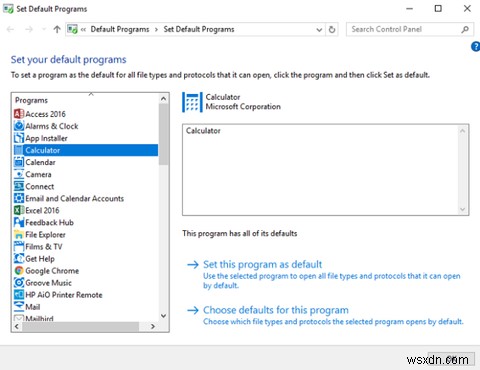This screenshot has width=480, height=370.
Task: Click Set this program as default
Action: (x=263, y=264)
